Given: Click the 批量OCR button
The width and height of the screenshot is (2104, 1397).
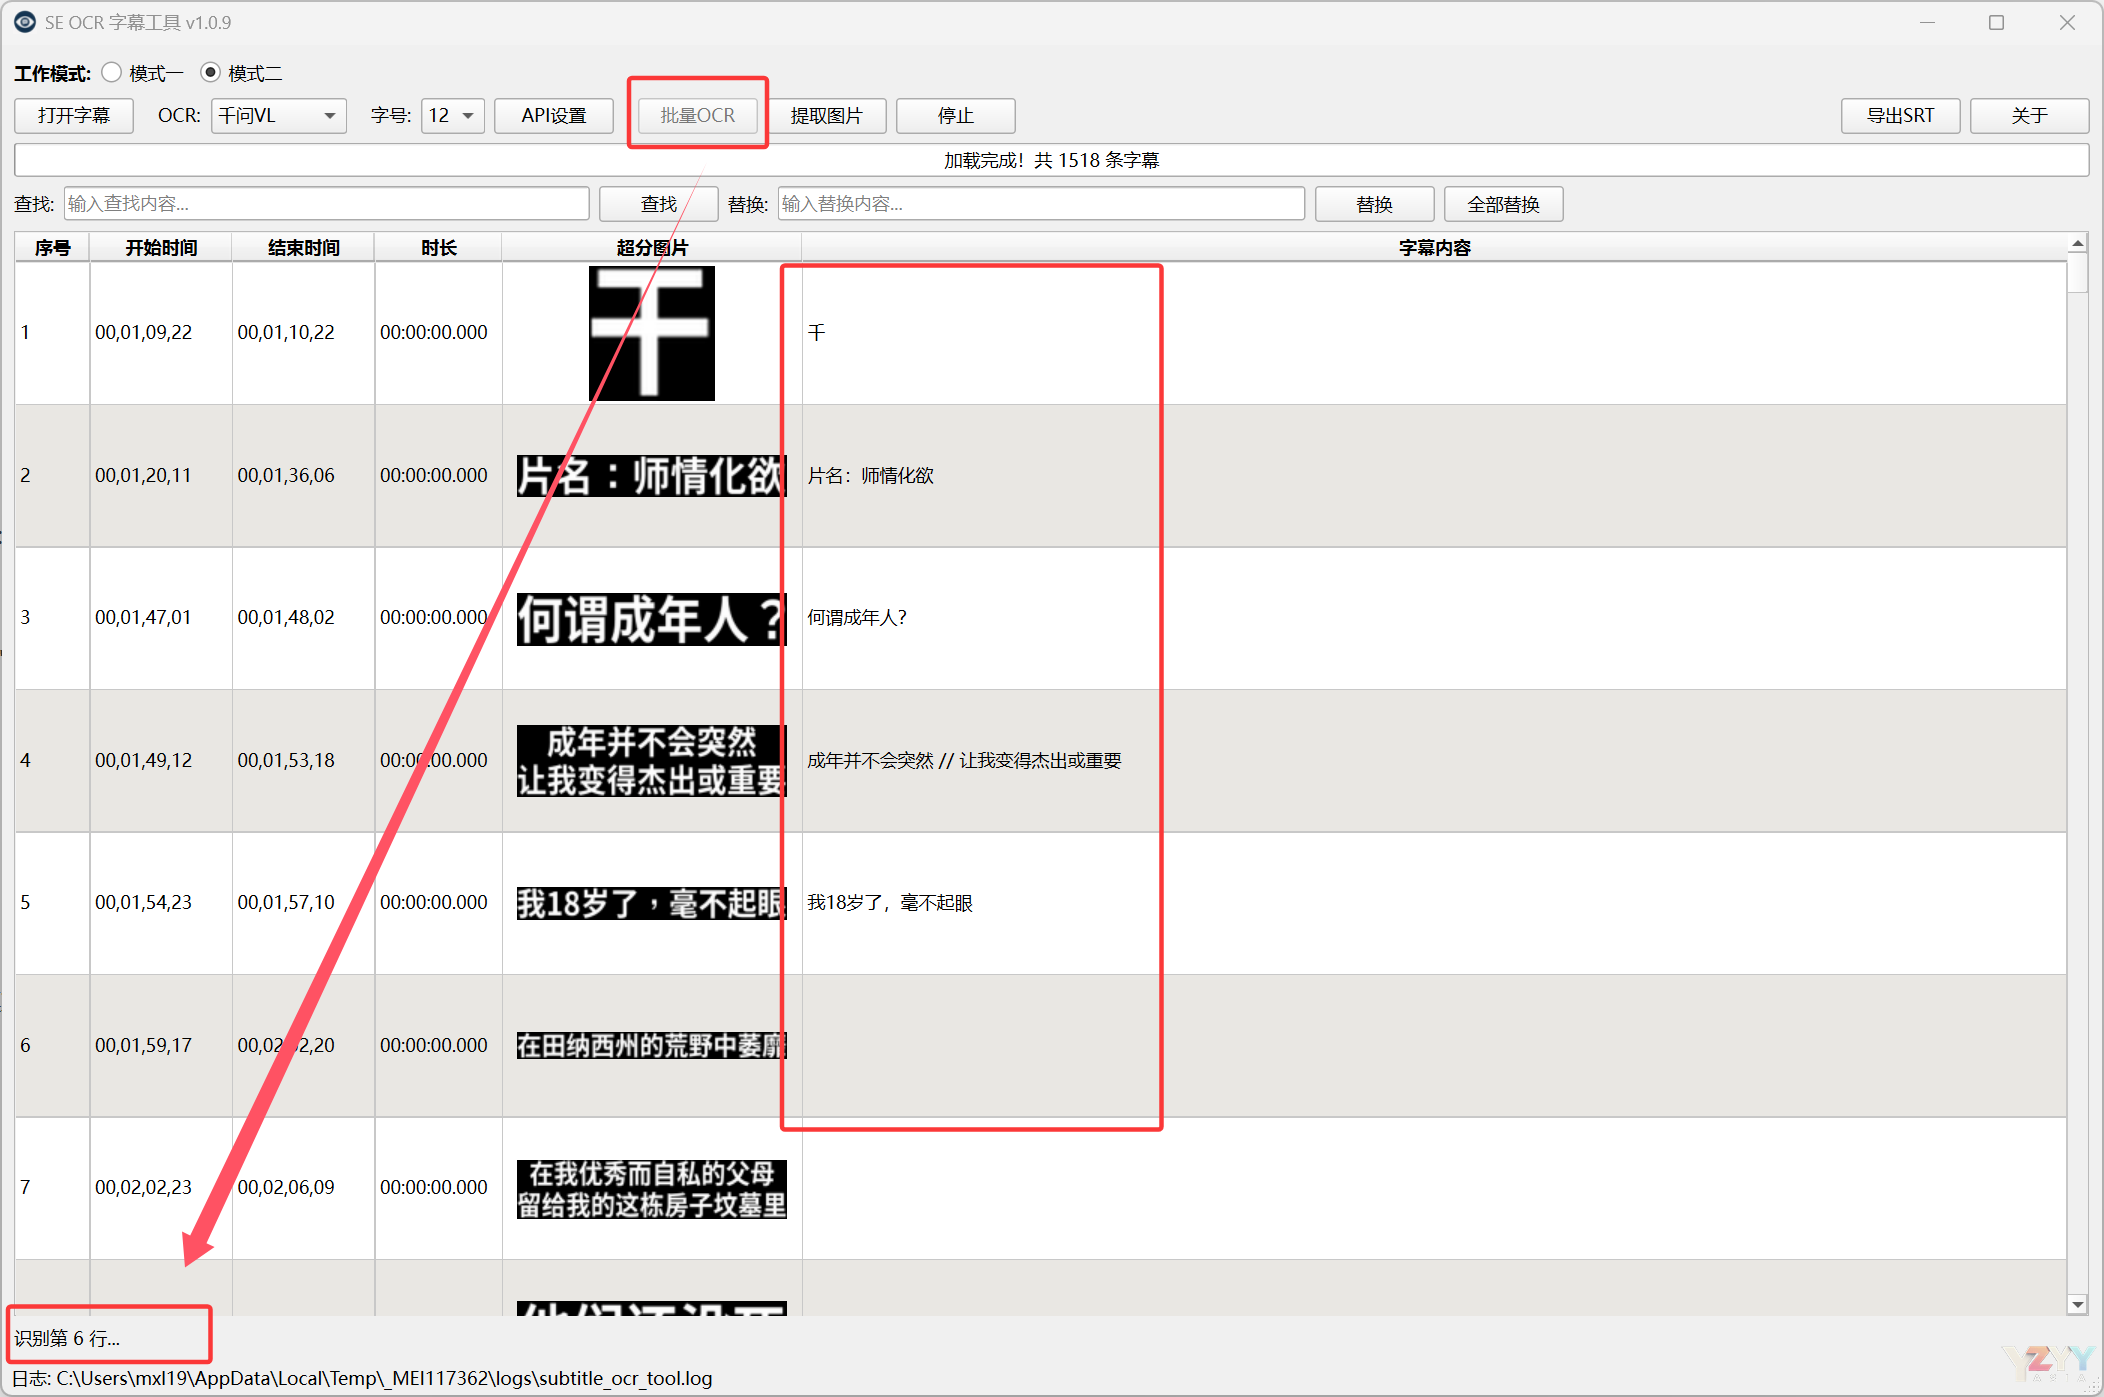Looking at the screenshot, I should [698, 116].
